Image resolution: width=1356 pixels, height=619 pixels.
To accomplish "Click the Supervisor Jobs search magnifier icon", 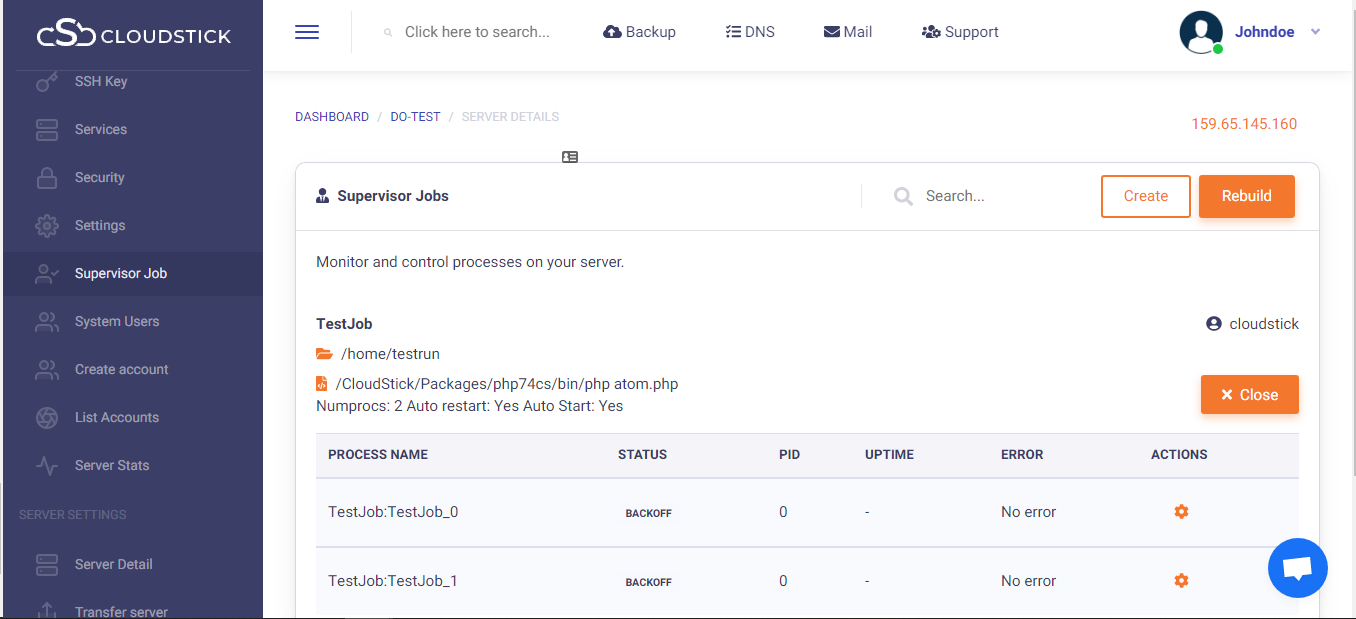I will (x=903, y=197).
